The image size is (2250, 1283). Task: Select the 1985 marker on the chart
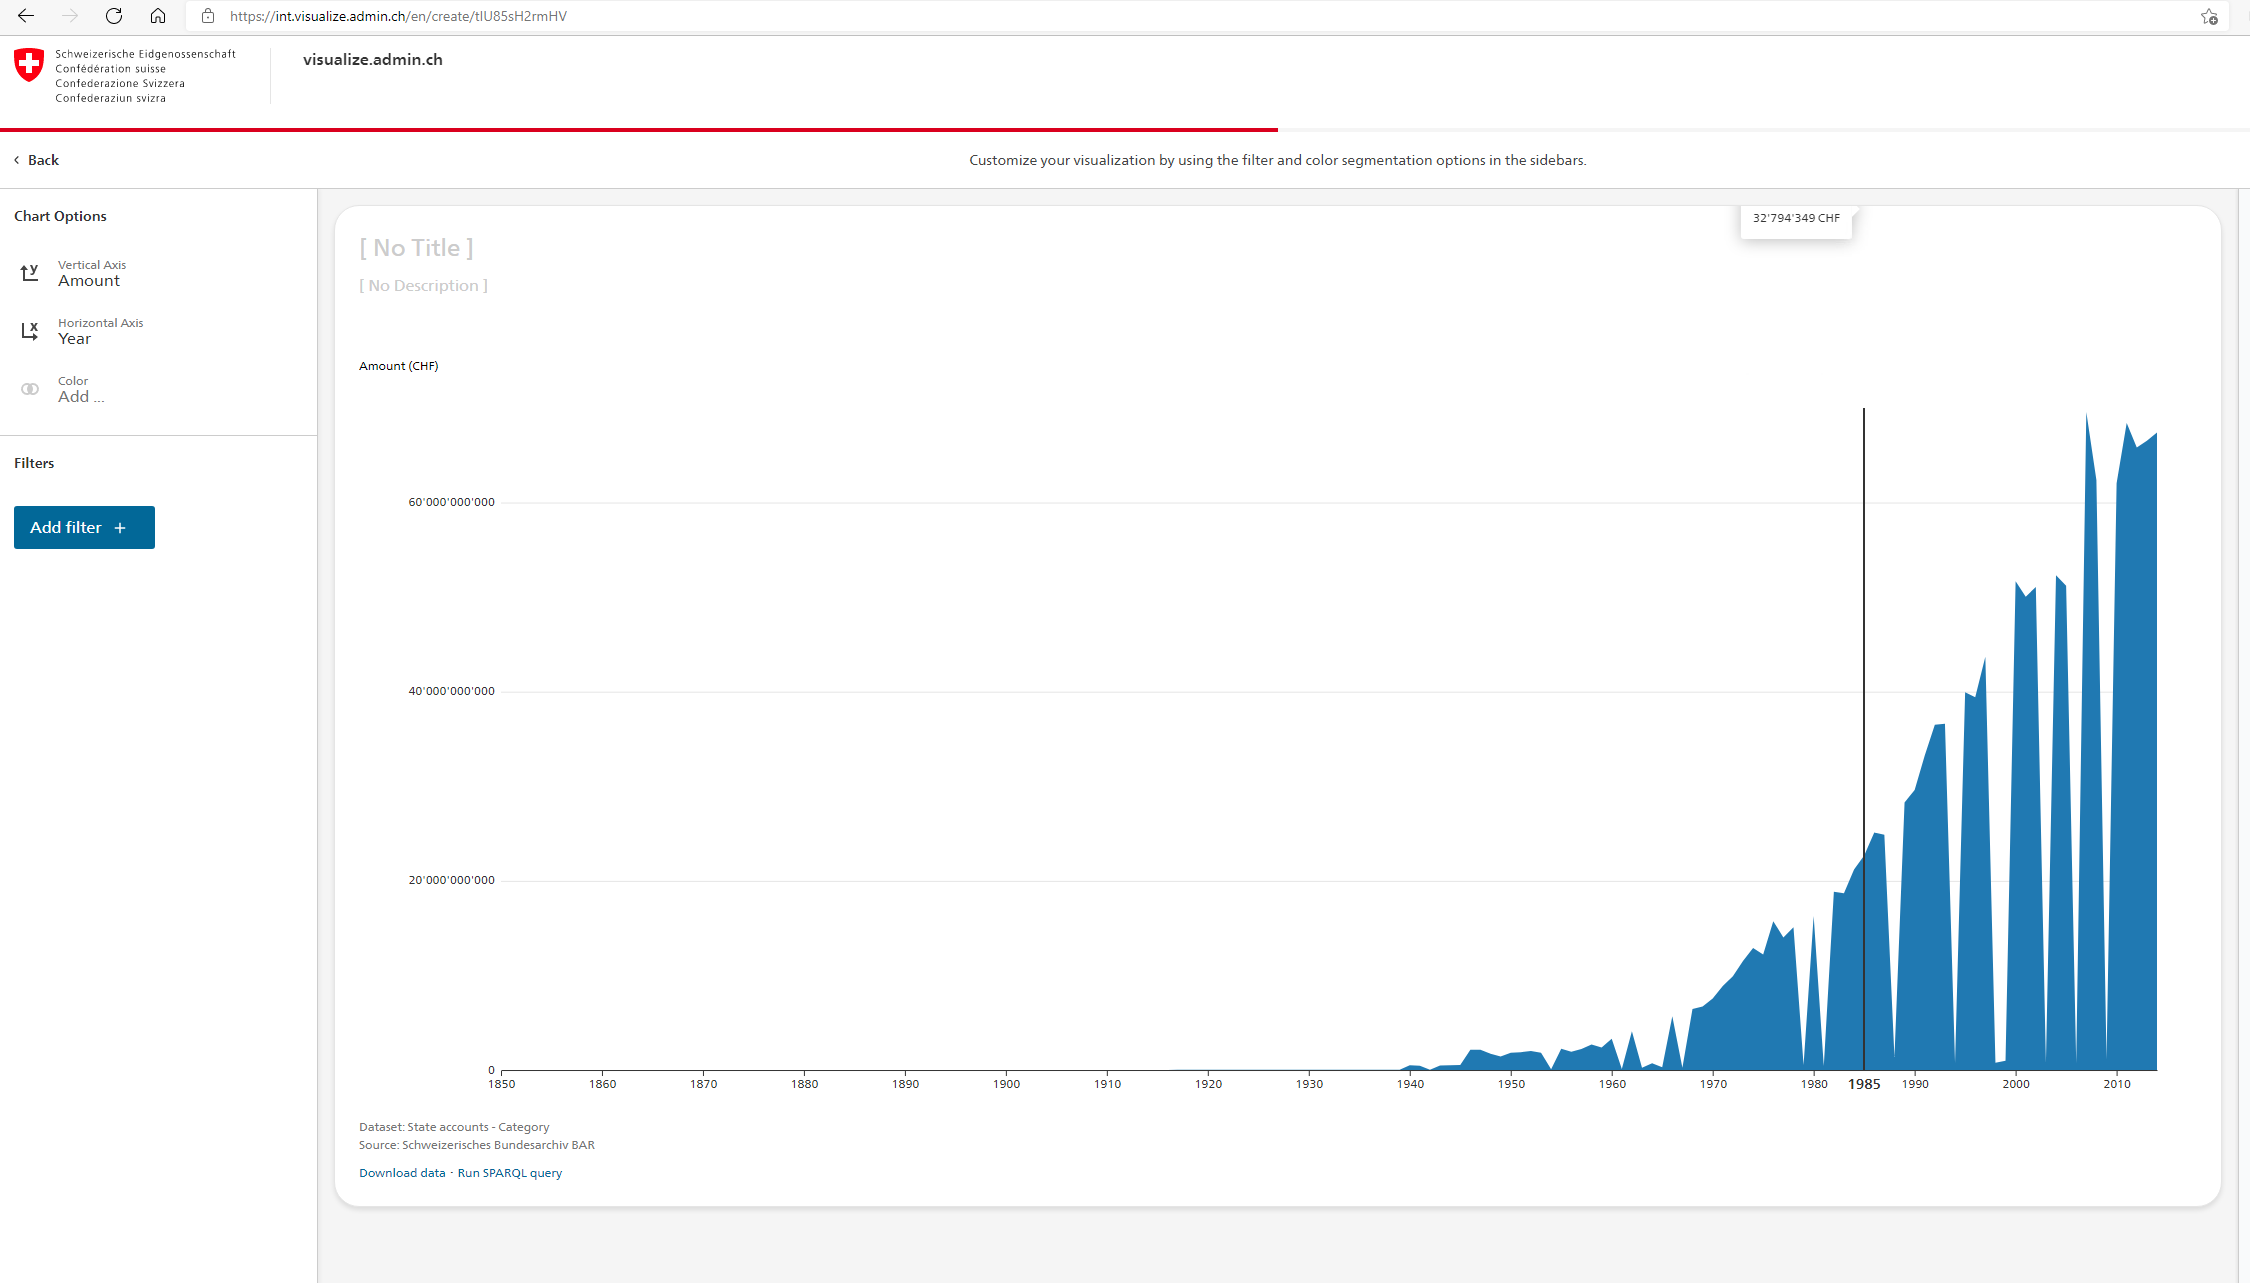pos(1864,1083)
